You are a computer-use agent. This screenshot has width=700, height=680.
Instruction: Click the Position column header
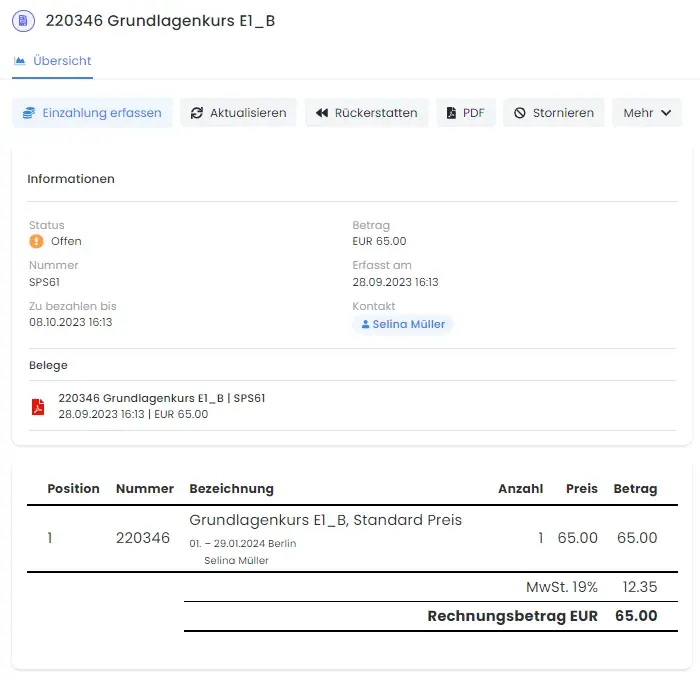click(73, 488)
